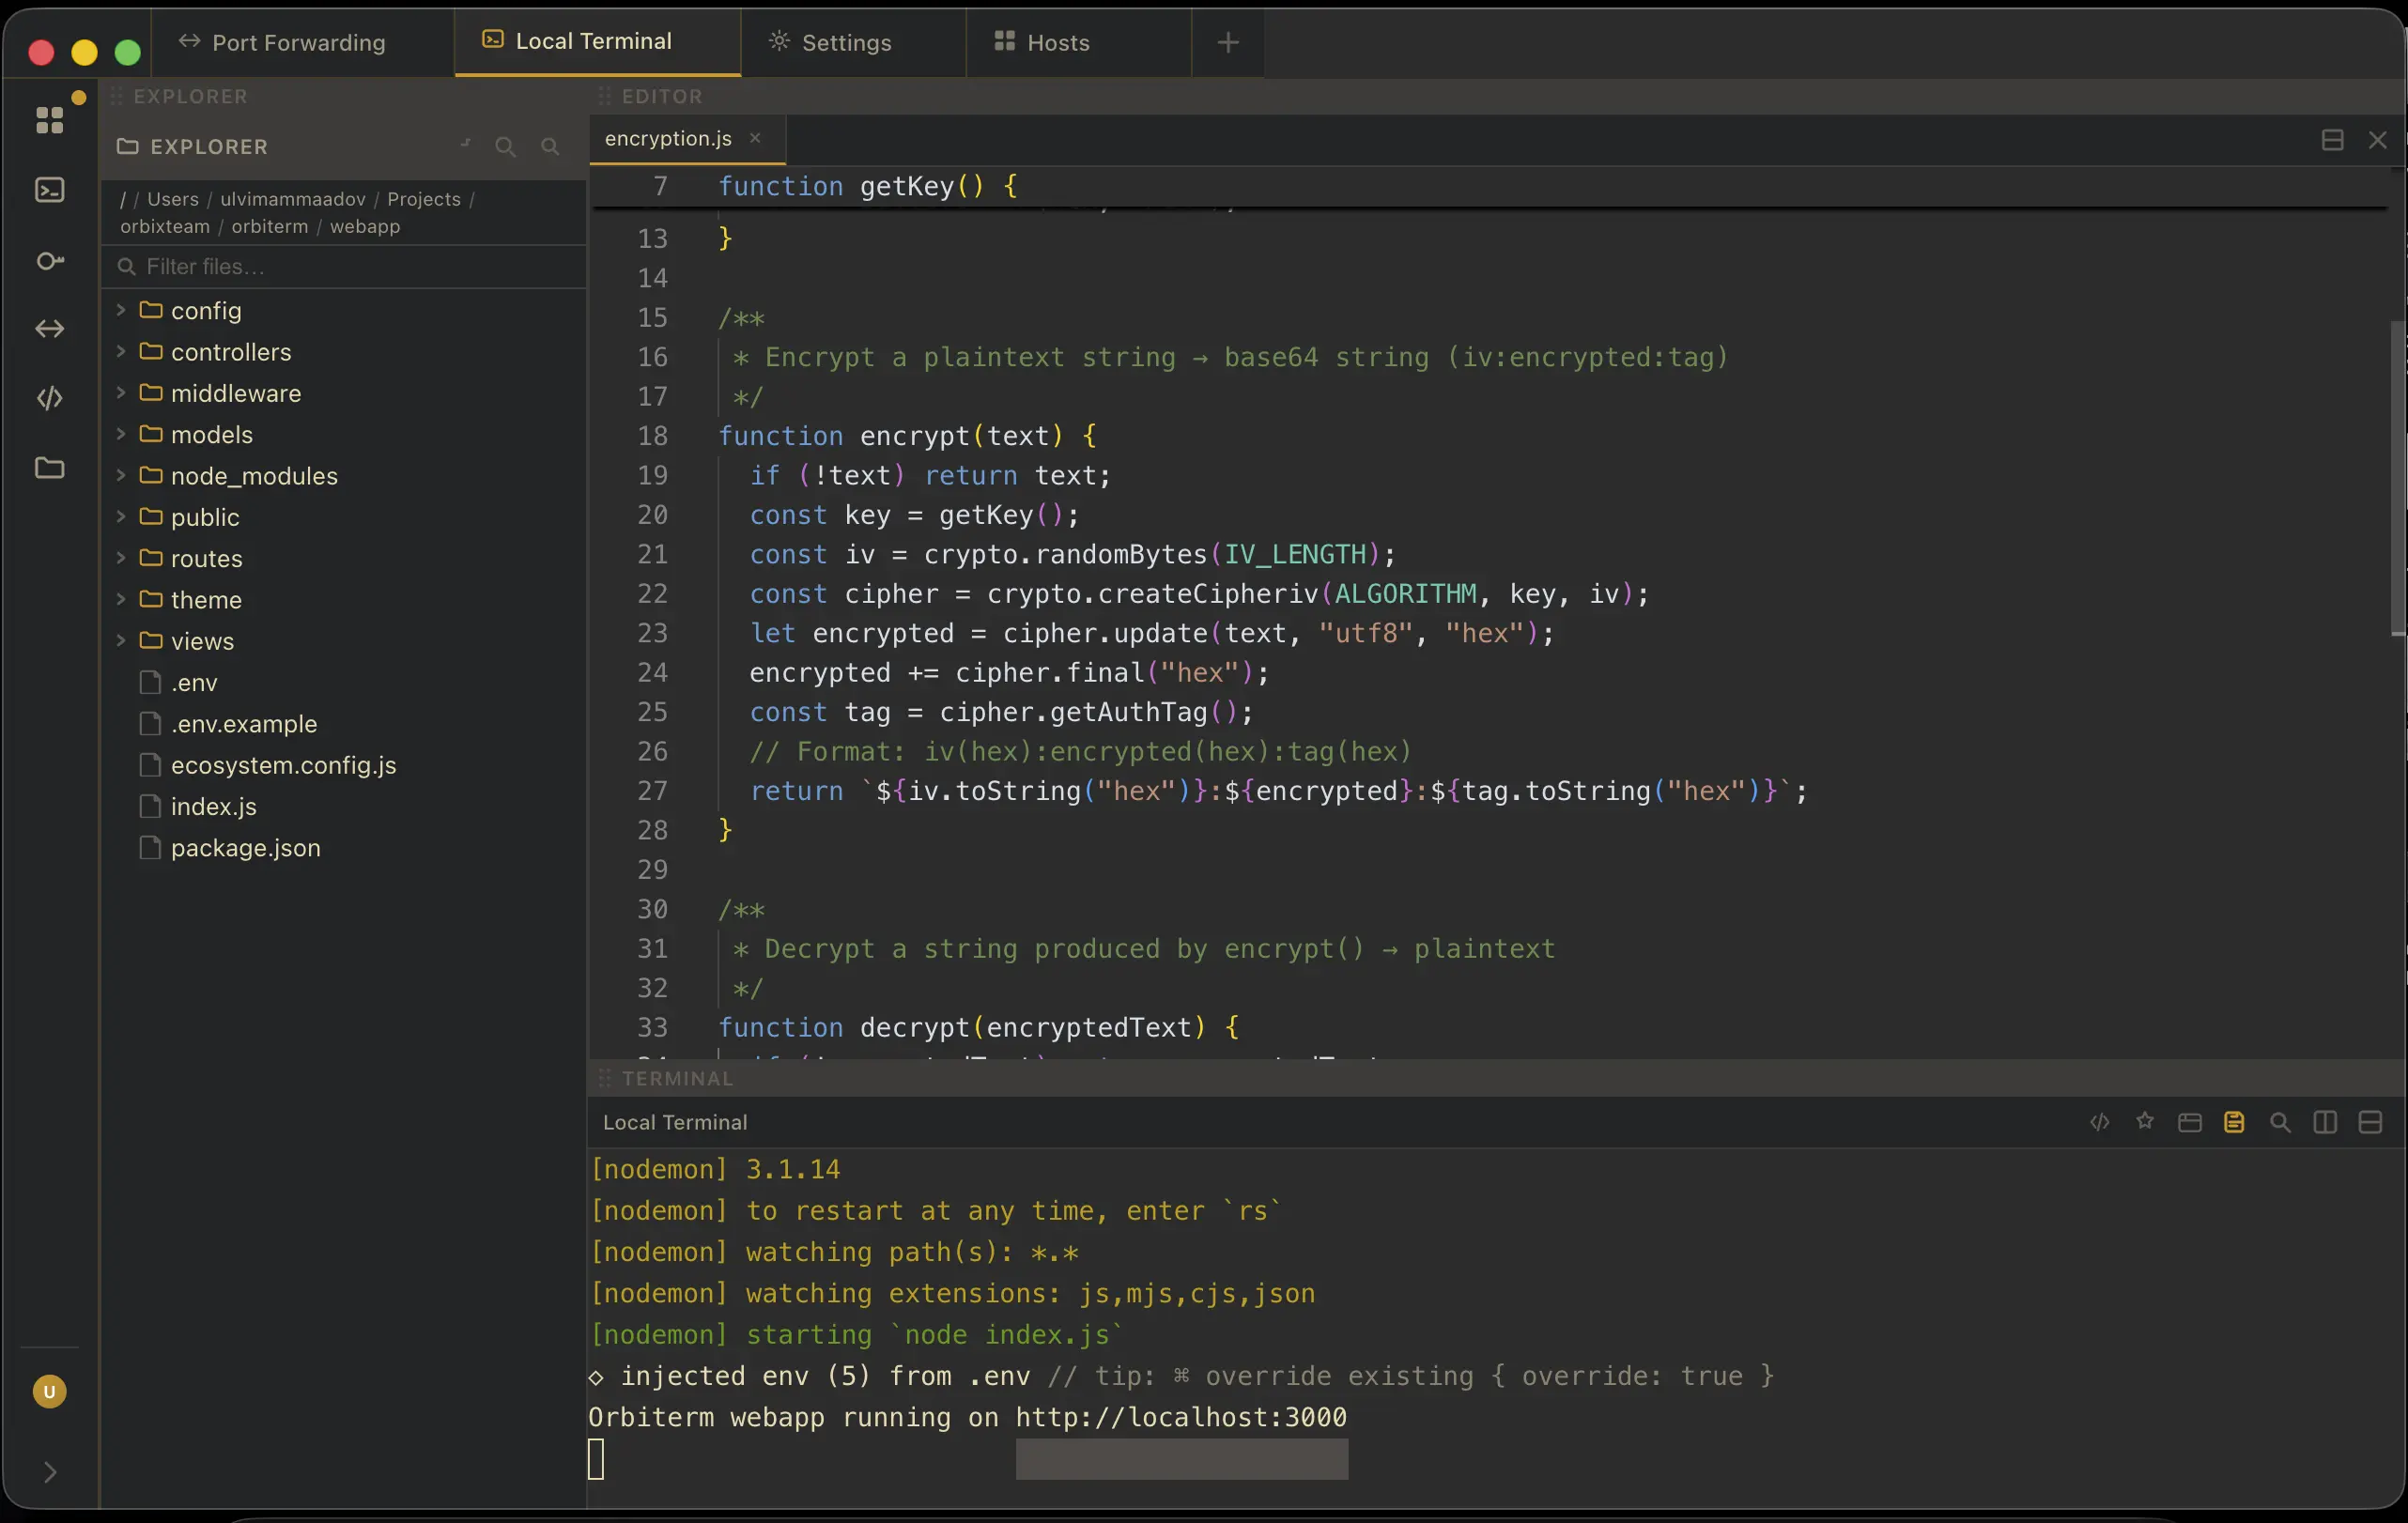Close the encryption.js tab
Screen dimensions: 2408x1523
point(755,138)
